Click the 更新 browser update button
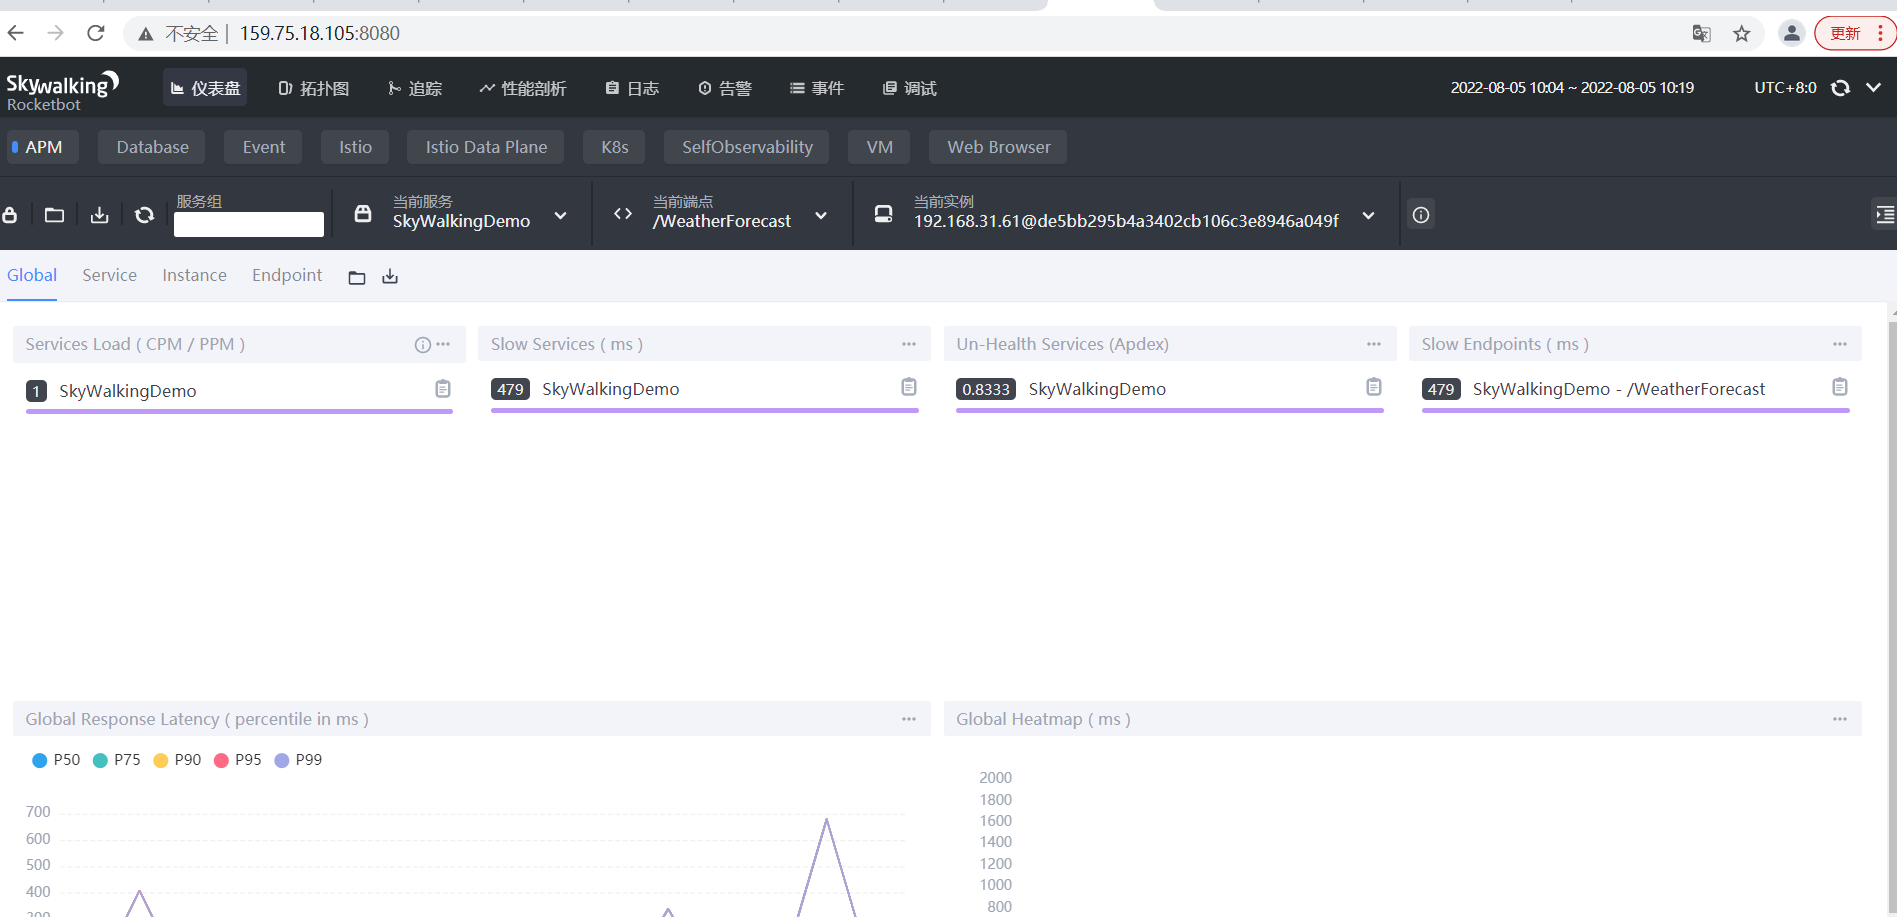Image resolution: width=1897 pixels, height=917 pixels. click(x=1855, y=34)
